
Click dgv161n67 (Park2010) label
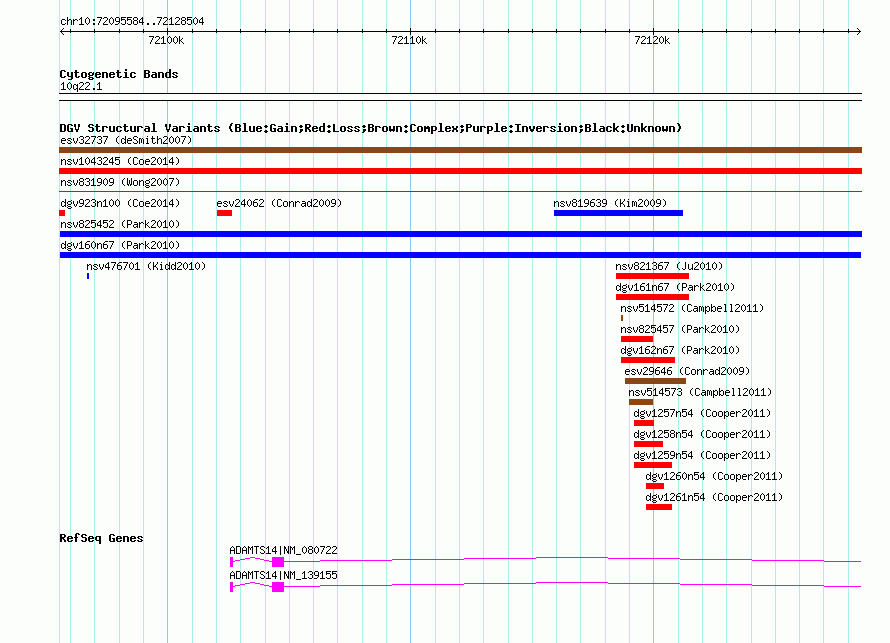click(675, 287)
